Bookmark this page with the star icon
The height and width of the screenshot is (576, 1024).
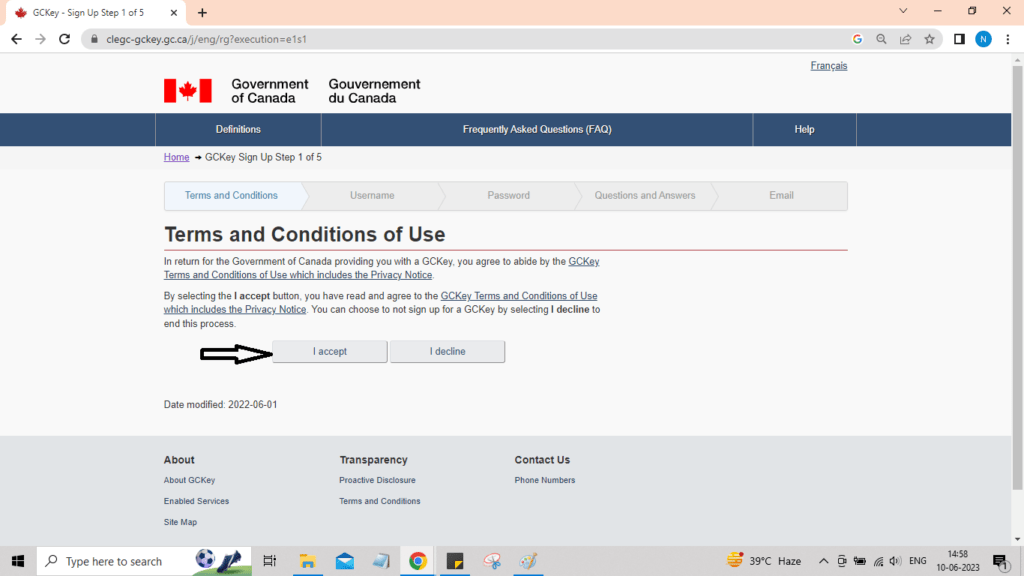(929, 39)
